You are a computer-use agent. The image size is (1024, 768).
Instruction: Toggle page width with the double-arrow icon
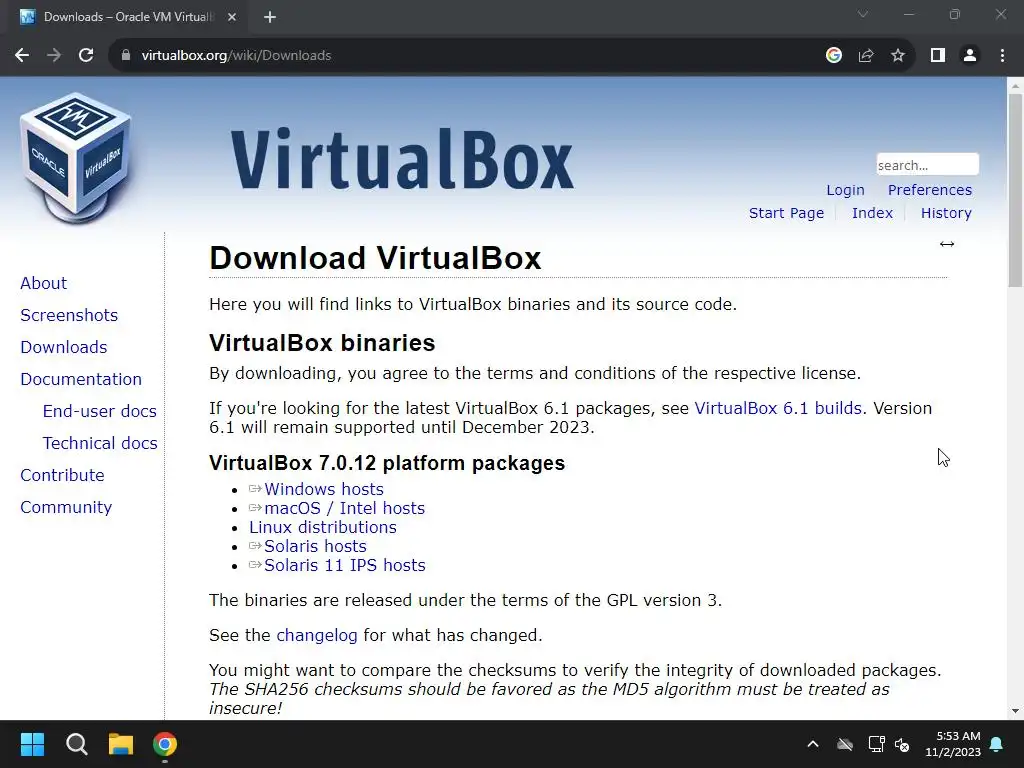(947, 244)
